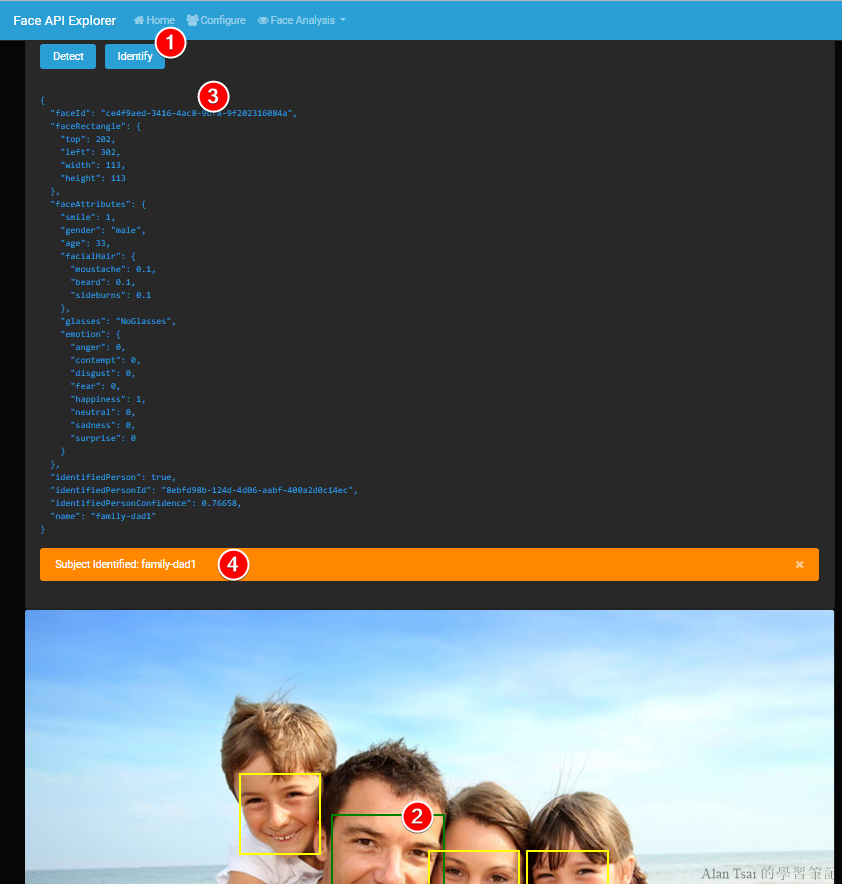Click the "moustache": 0.1 JSON line
842x884 pixels.
(x=113, y=269)
